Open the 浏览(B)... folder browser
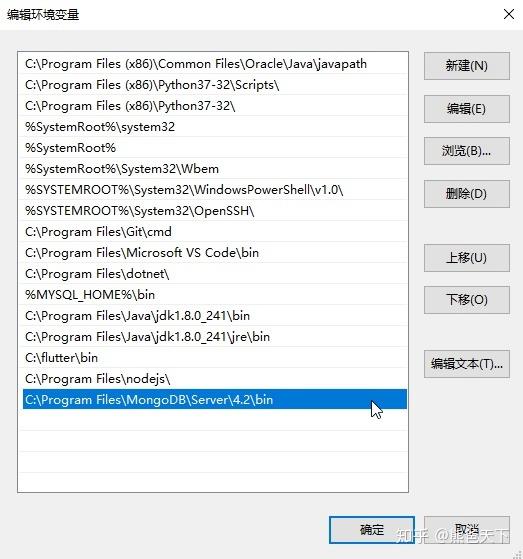Image resolution: width=523 pixels, height=559 pixels. (x=467, y=151)
